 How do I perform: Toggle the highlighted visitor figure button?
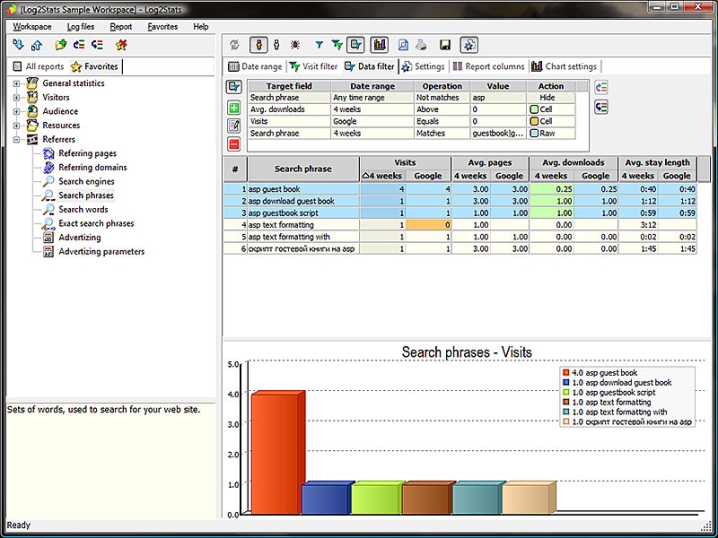coord(258,45)
